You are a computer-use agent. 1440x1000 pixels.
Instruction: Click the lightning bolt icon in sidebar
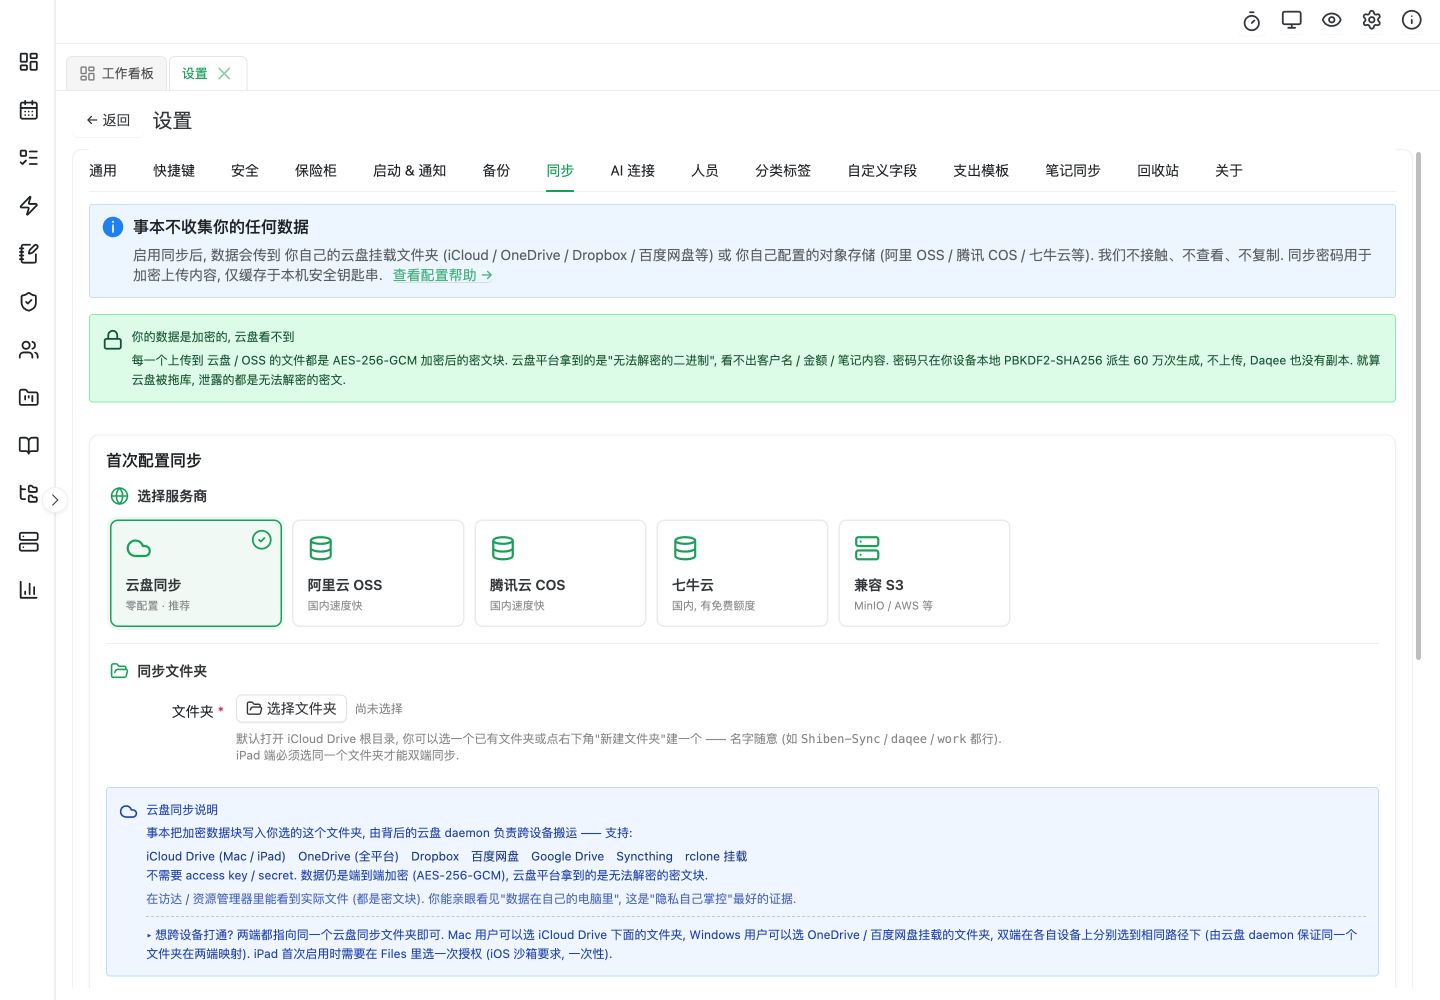(x=29, y=206)
